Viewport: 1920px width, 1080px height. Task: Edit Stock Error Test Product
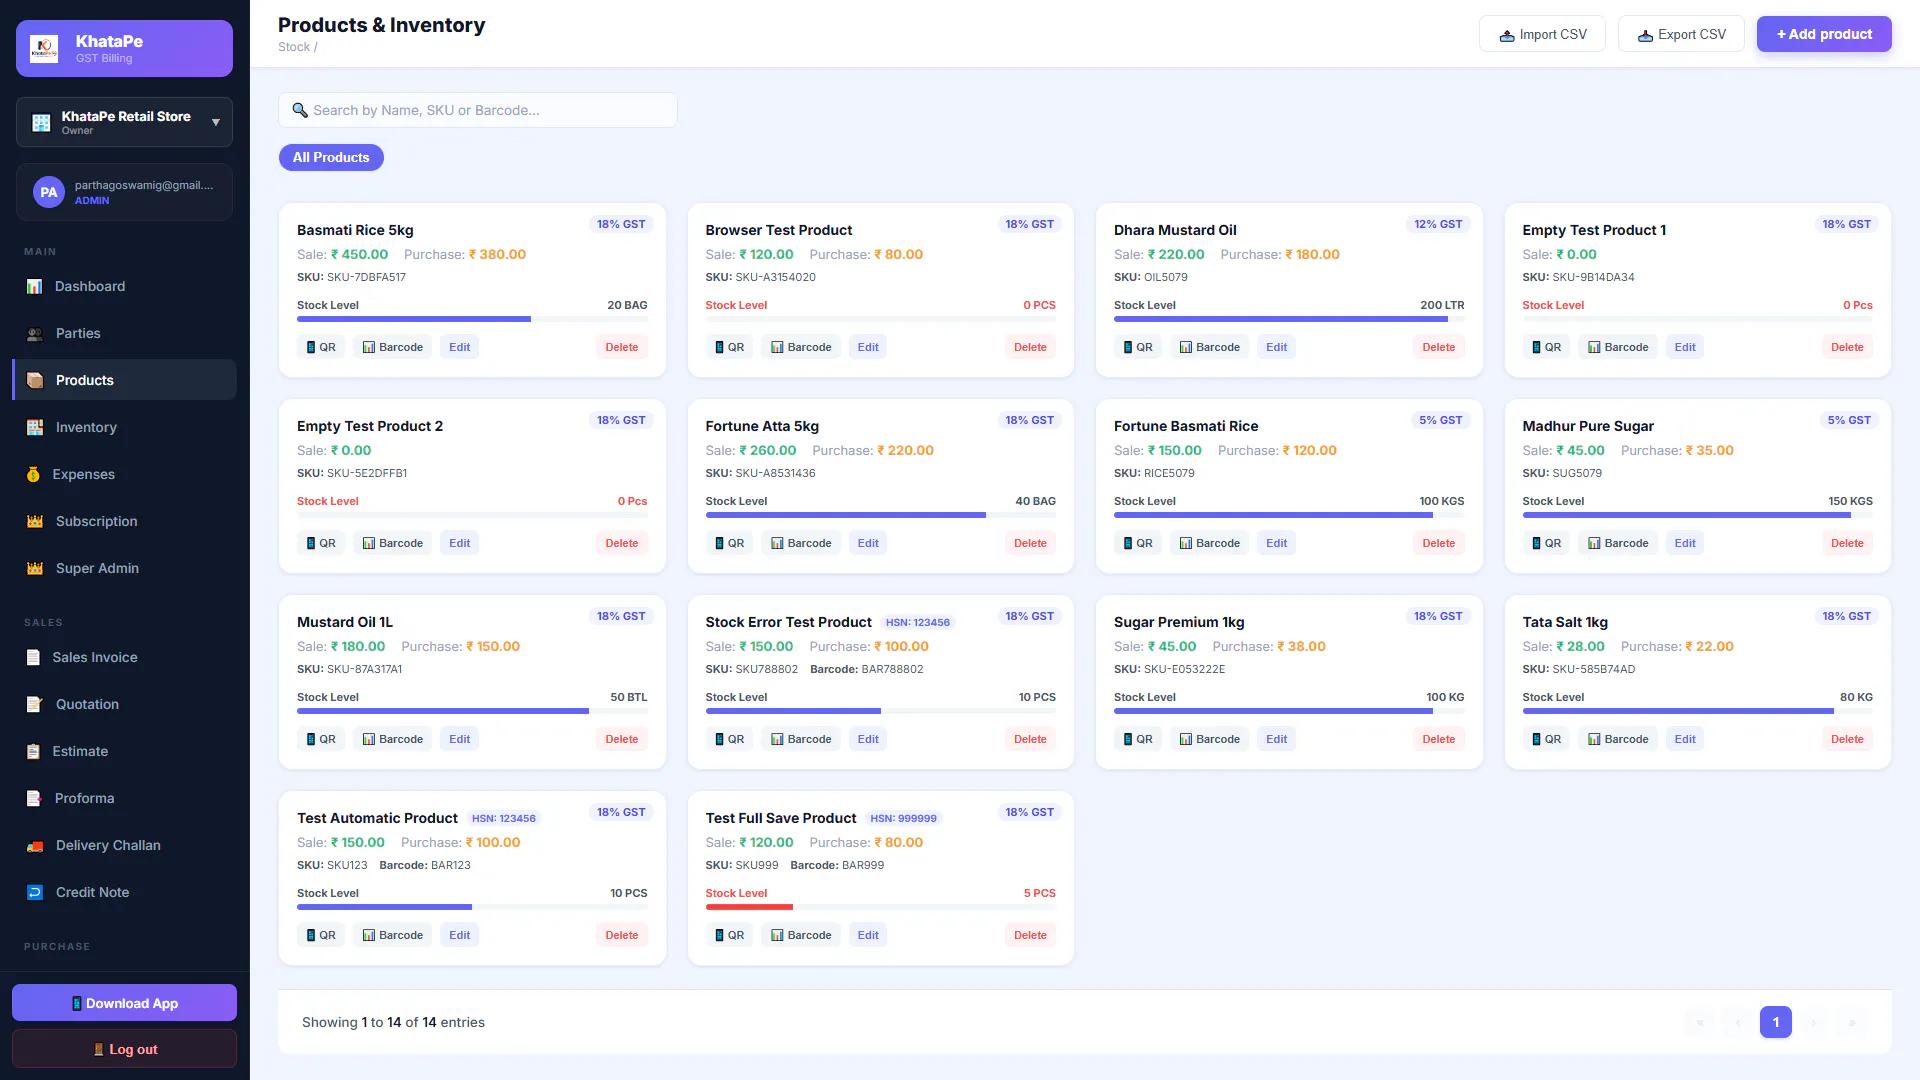pos(868,739)
